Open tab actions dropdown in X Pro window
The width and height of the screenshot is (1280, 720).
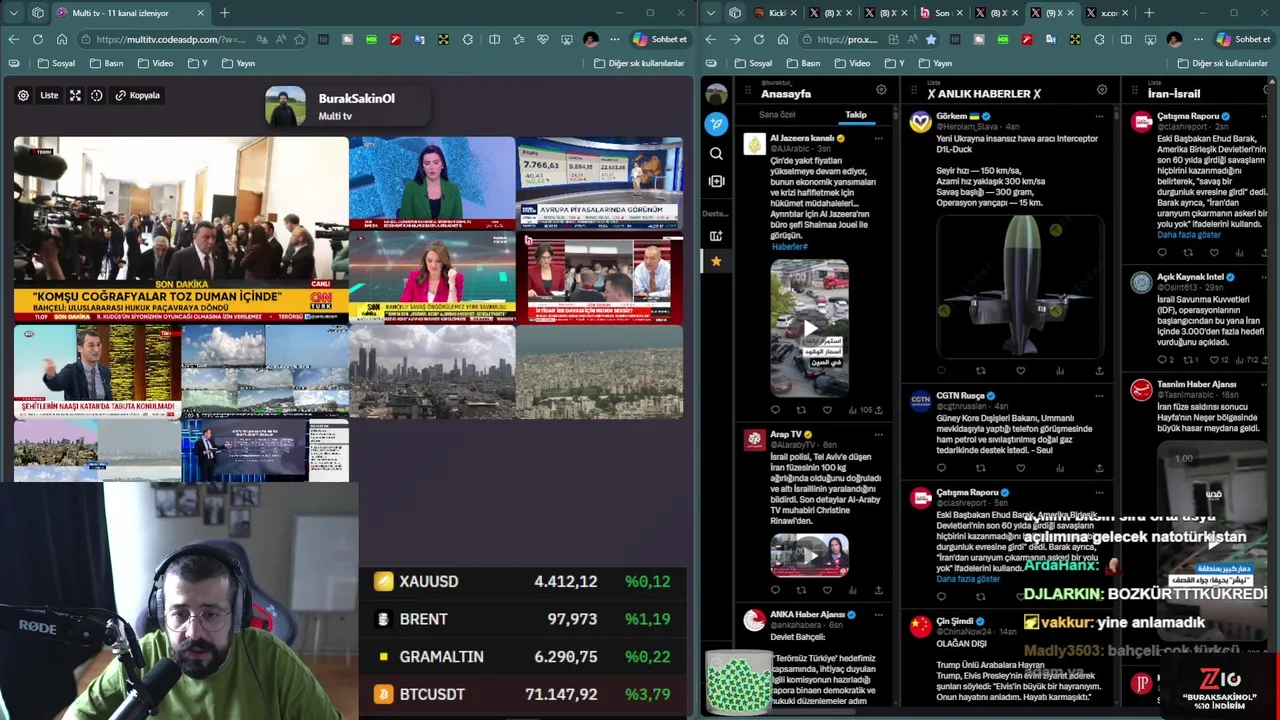pos(710,13)
